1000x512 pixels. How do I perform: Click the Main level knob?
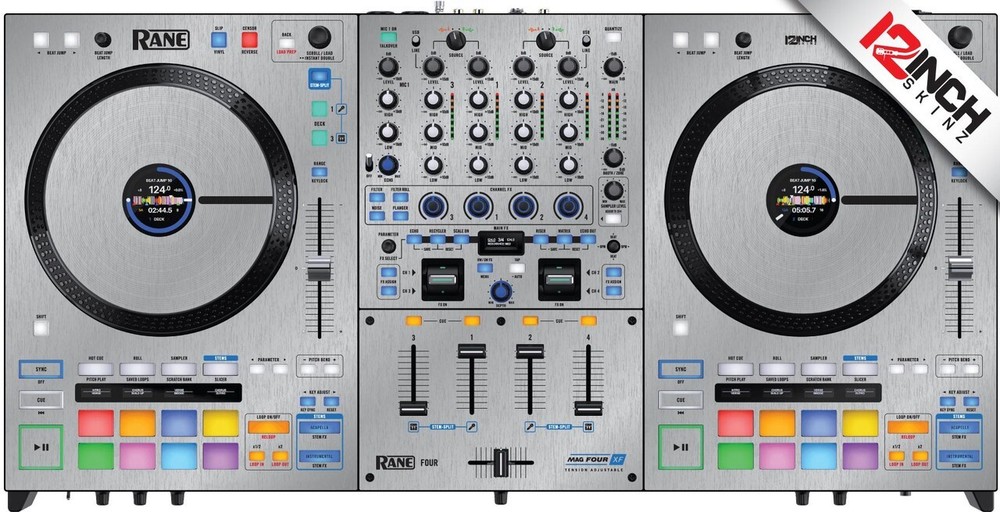[x=613, y=66]
